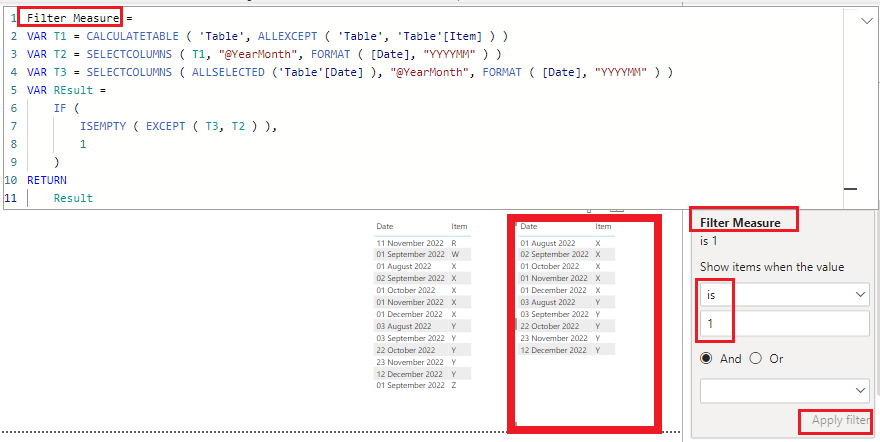Click the Item column header in left table
The width and height of the screenshot is (880, 442).
(x=459, y=227)
